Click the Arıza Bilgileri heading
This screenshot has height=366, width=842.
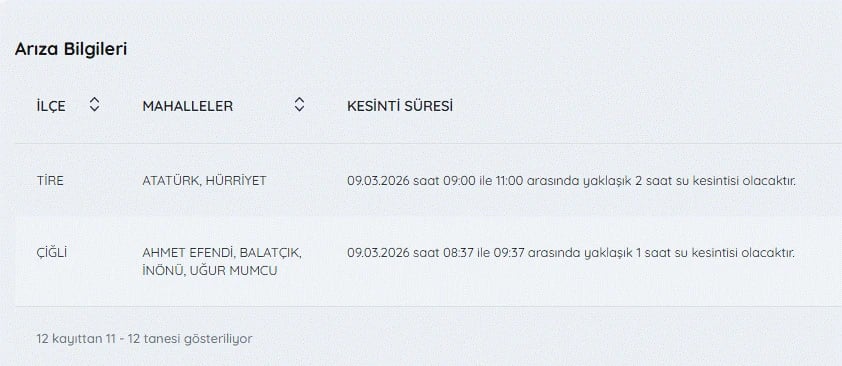[x=71, y=49]
